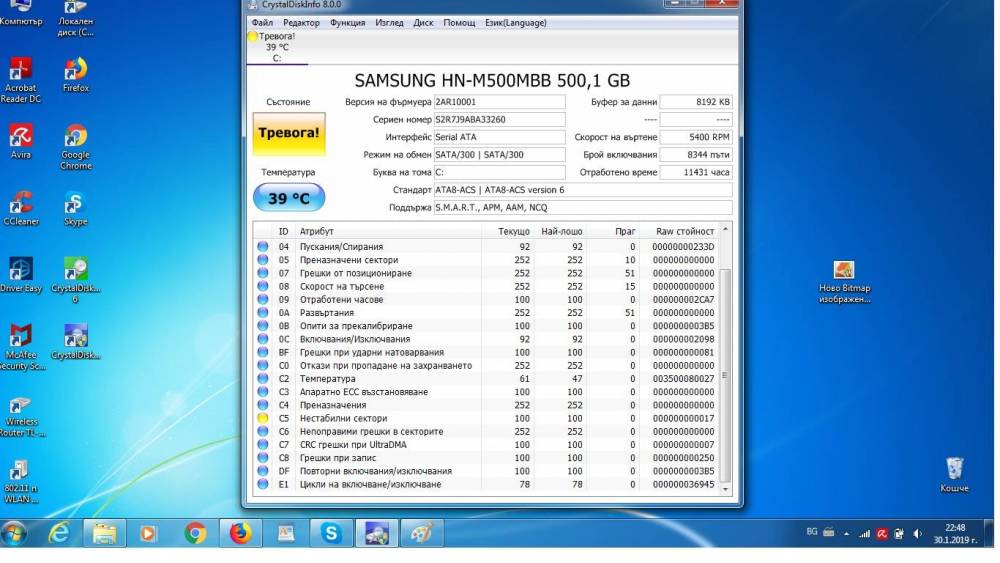The width and height of the screenshot is (1000, 563).
Task: Open the Wireless Router TL desktop shortcut
Action: [x=20, y=414]
